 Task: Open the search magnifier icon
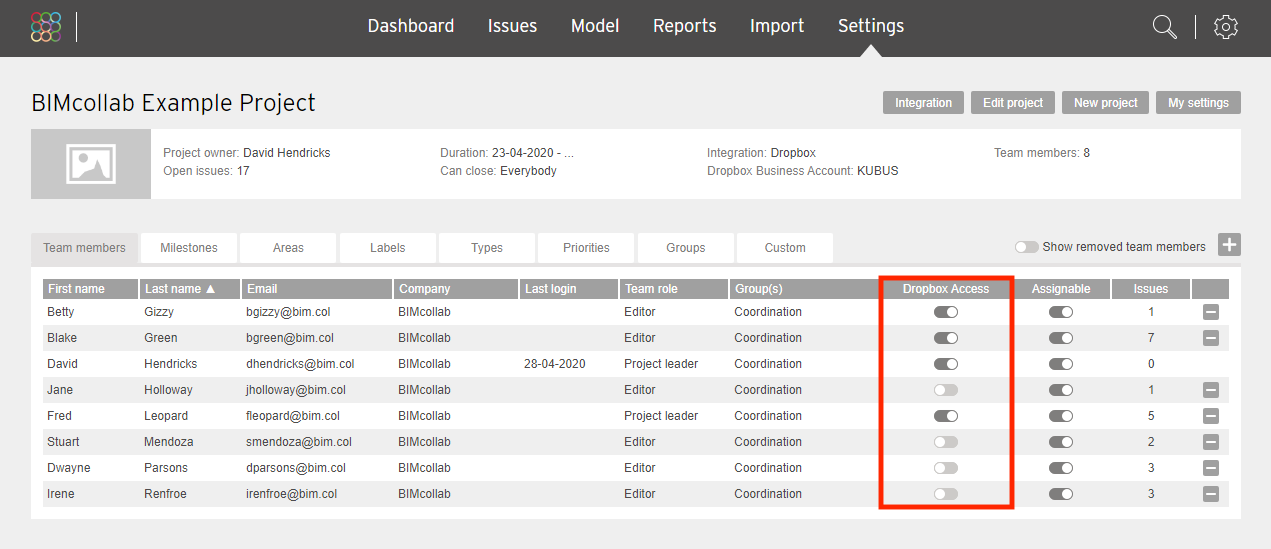pyautogui.click(x=1164, y=27)
